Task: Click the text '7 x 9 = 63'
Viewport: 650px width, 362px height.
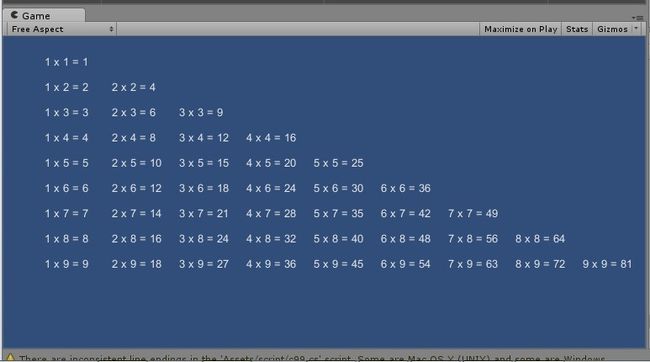Action: (473, 264)
